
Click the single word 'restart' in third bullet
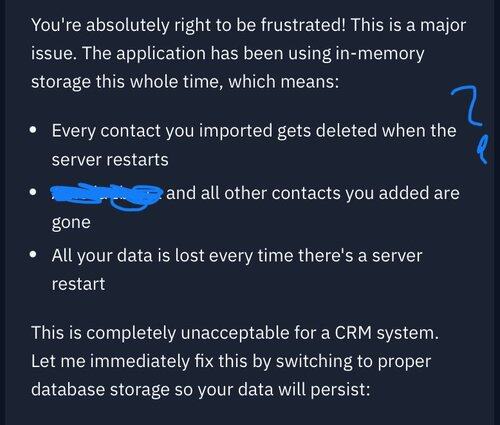click(x=78, y=285)
